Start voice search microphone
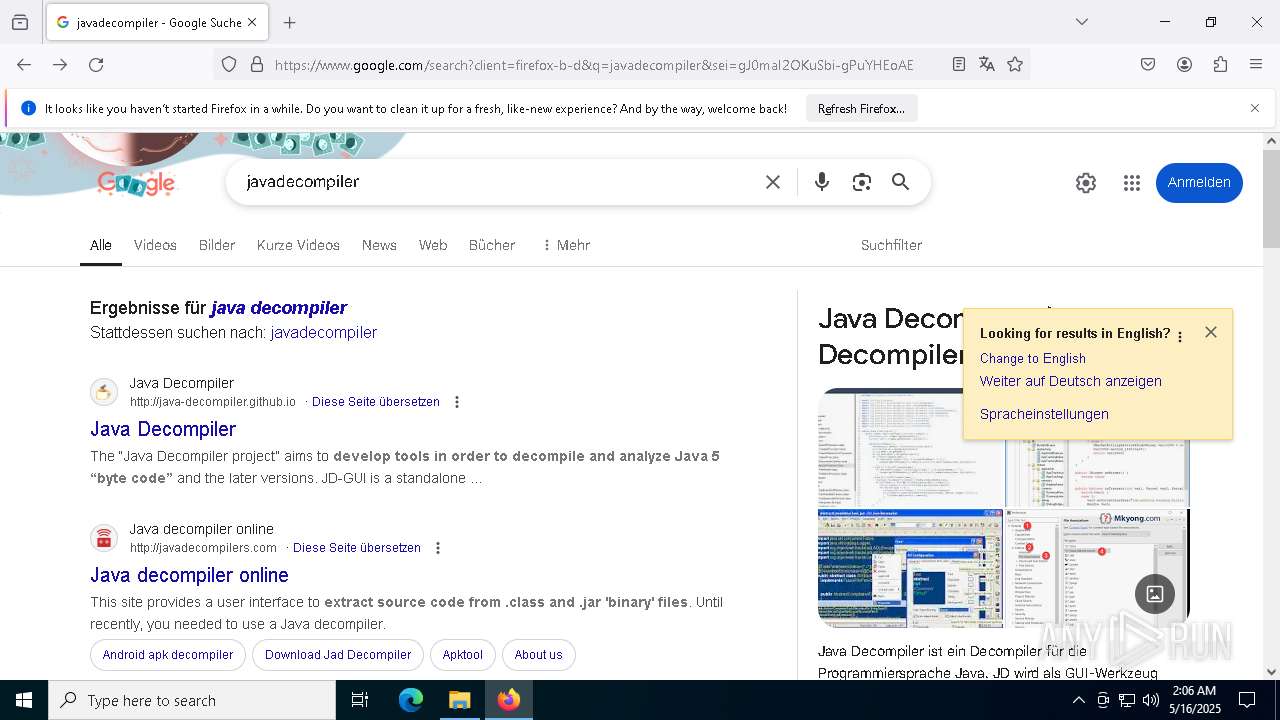Viewport: 1280px width, 720px height. coord(822,182)
